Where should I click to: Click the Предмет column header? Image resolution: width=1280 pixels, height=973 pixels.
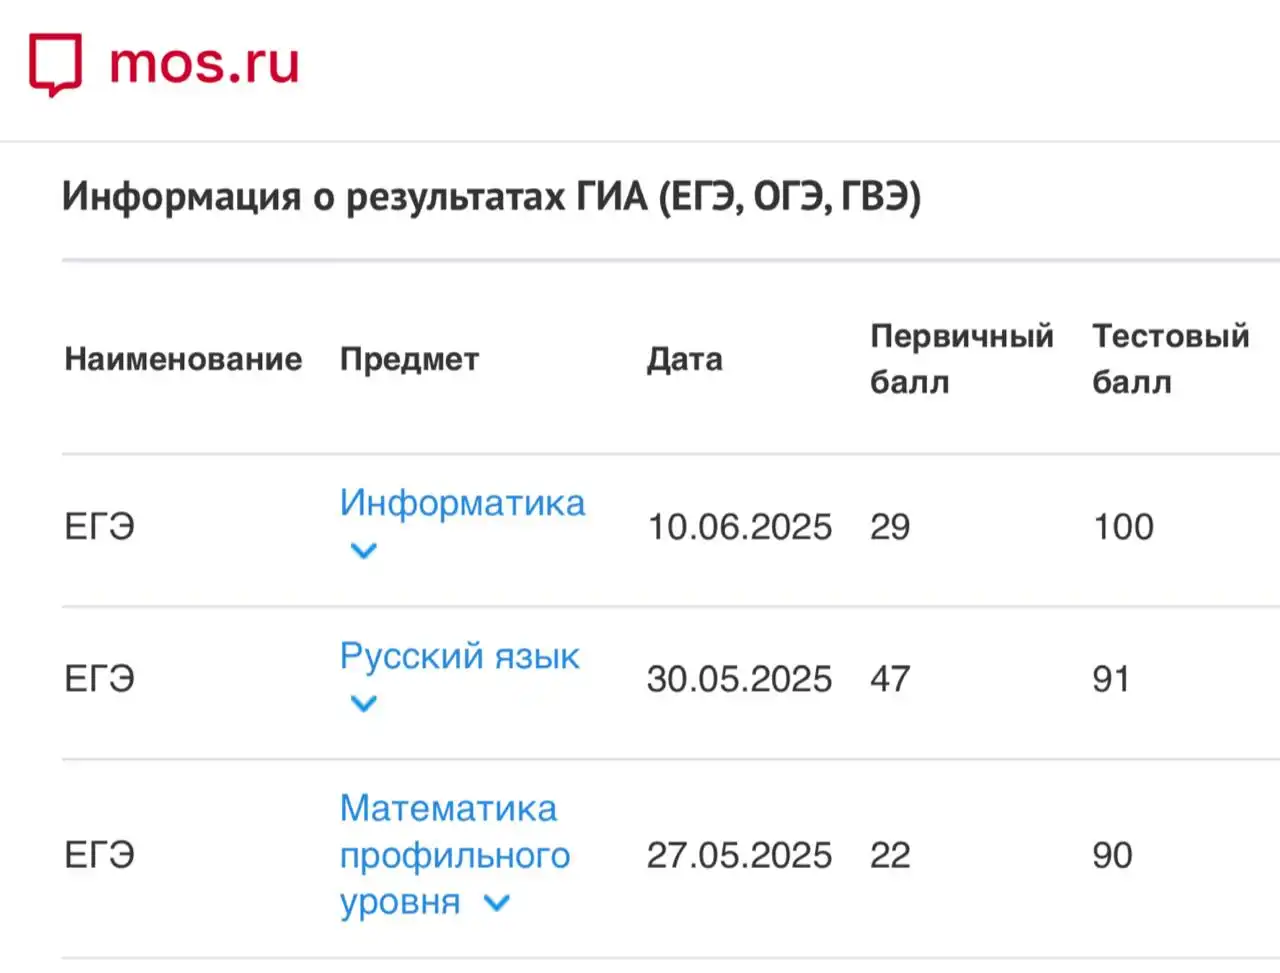410,358
